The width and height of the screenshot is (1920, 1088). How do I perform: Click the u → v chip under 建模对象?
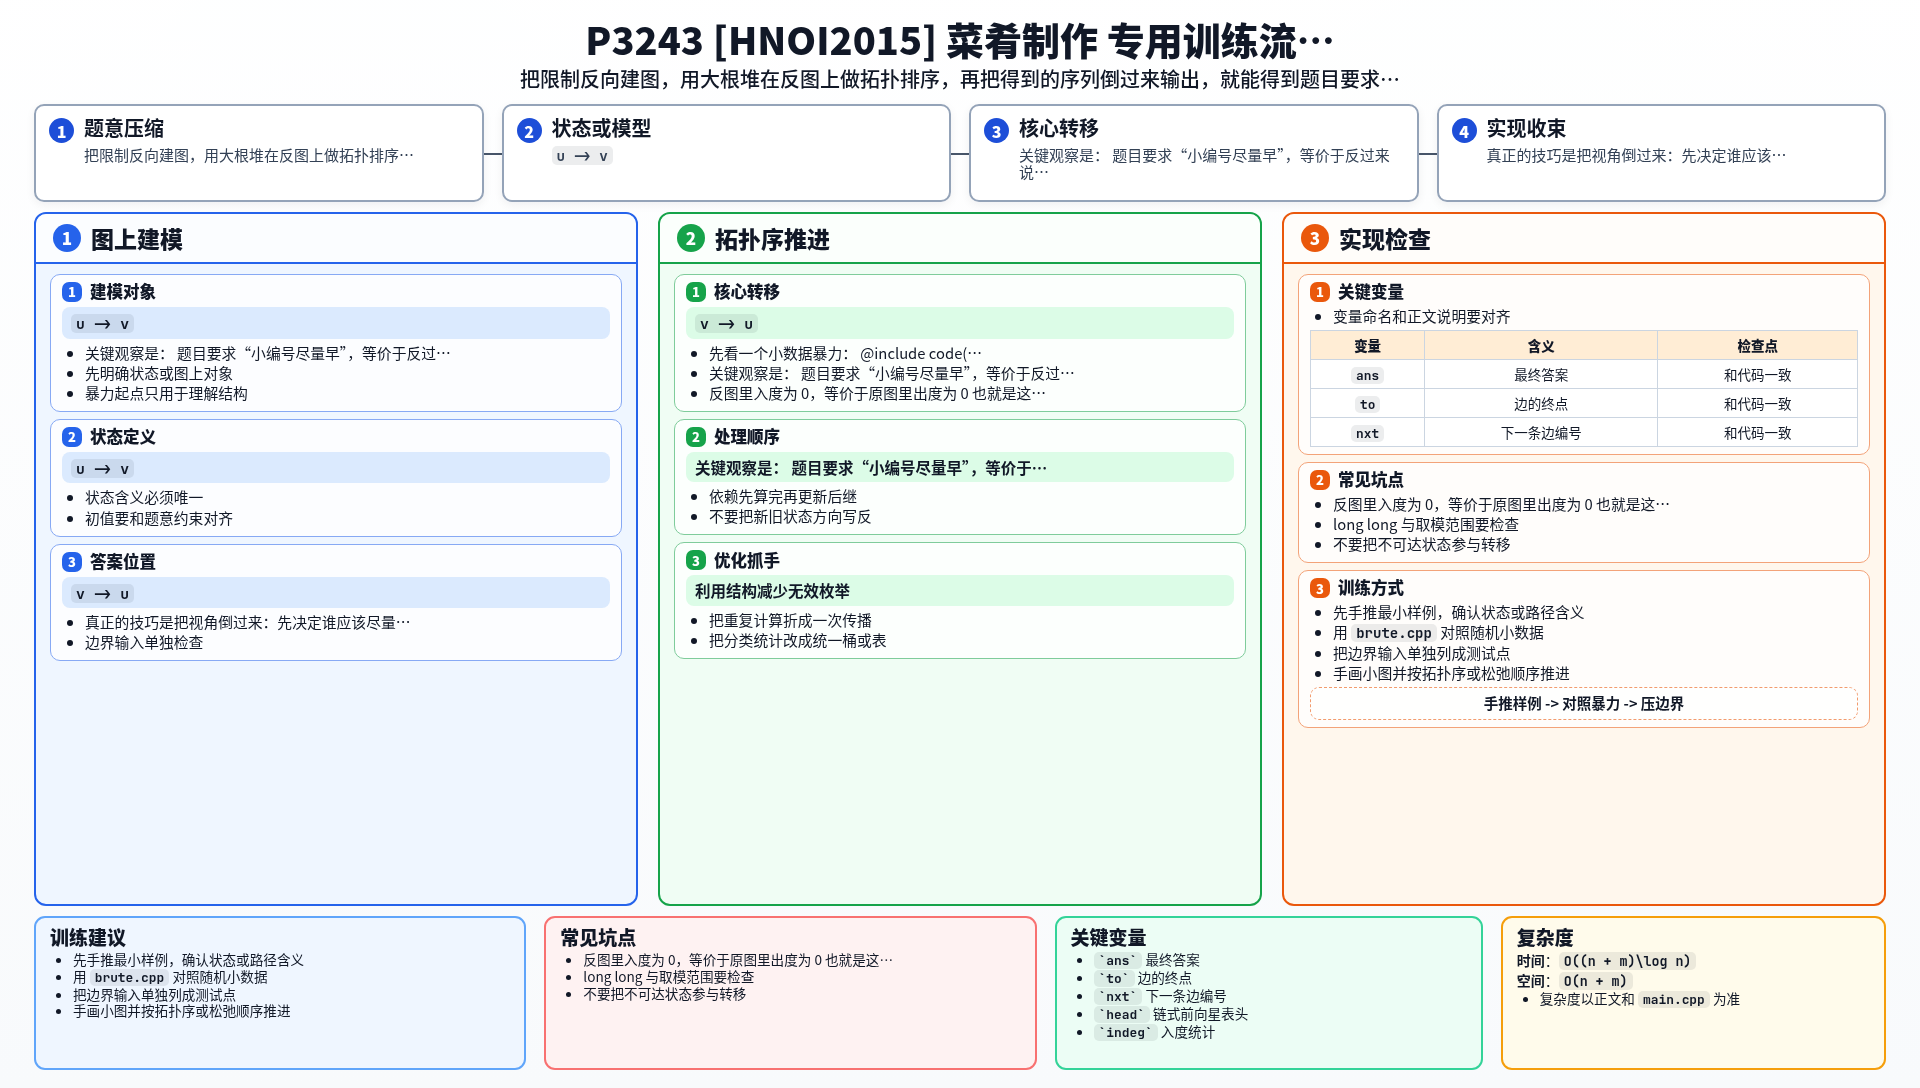point(102,324)
